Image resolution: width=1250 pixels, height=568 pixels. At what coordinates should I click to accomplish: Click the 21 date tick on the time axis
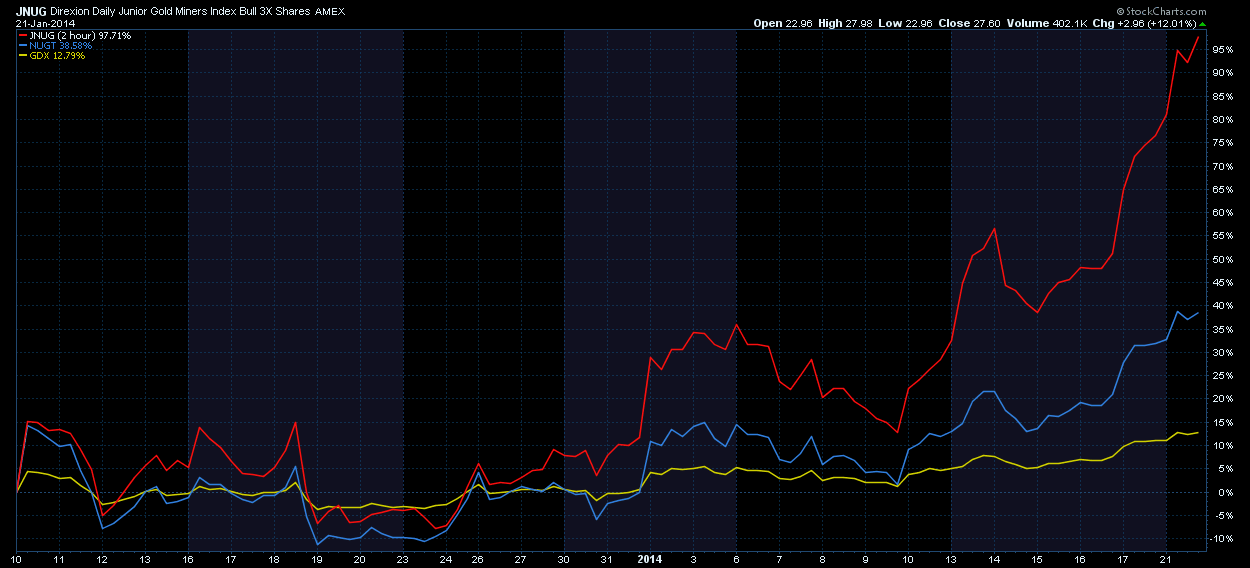click(1166, 559)
